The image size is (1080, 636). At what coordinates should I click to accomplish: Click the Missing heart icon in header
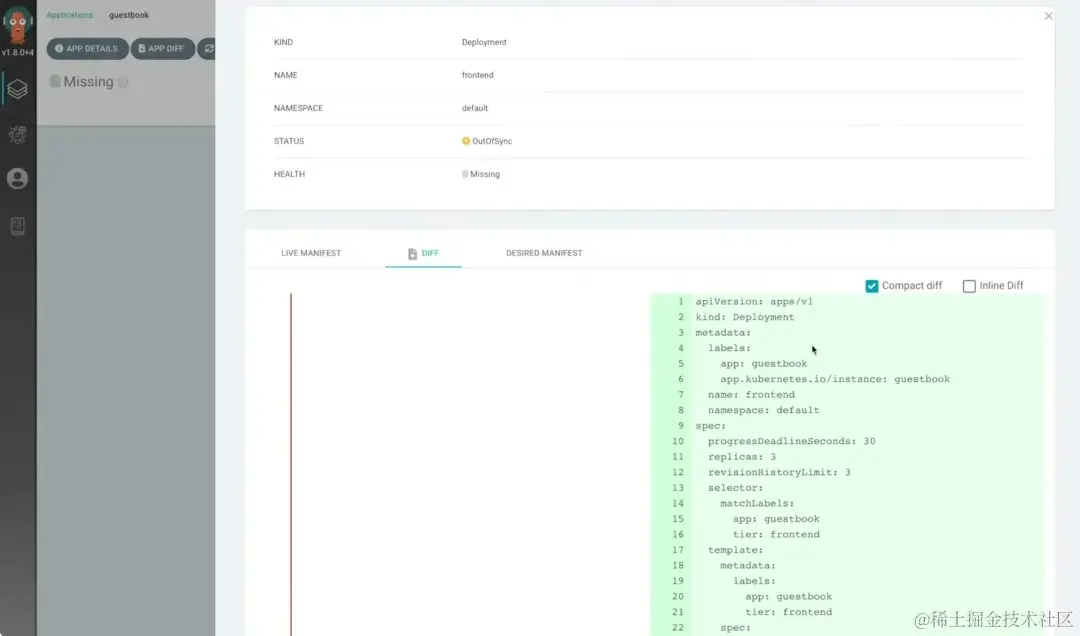coord(54,81)
